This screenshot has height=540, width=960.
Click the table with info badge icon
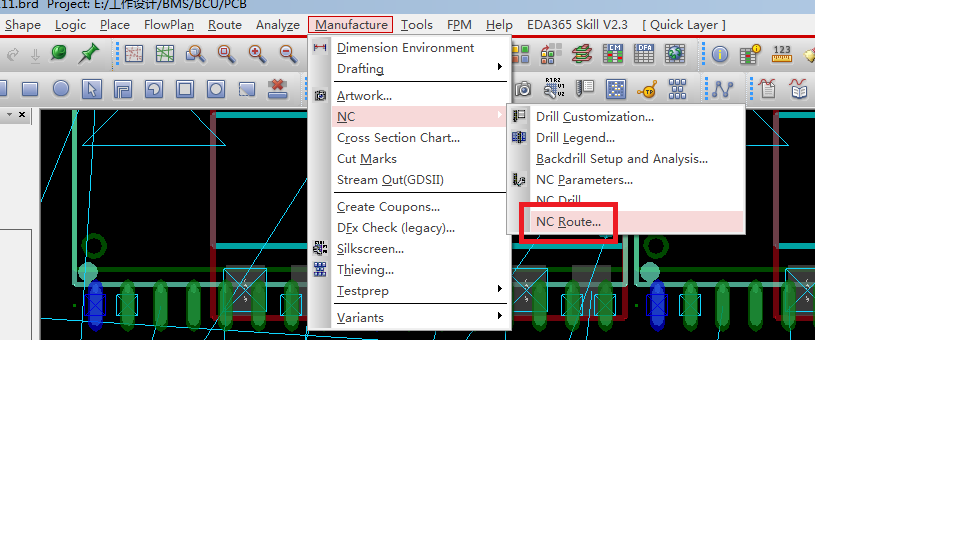coord(751,54)
